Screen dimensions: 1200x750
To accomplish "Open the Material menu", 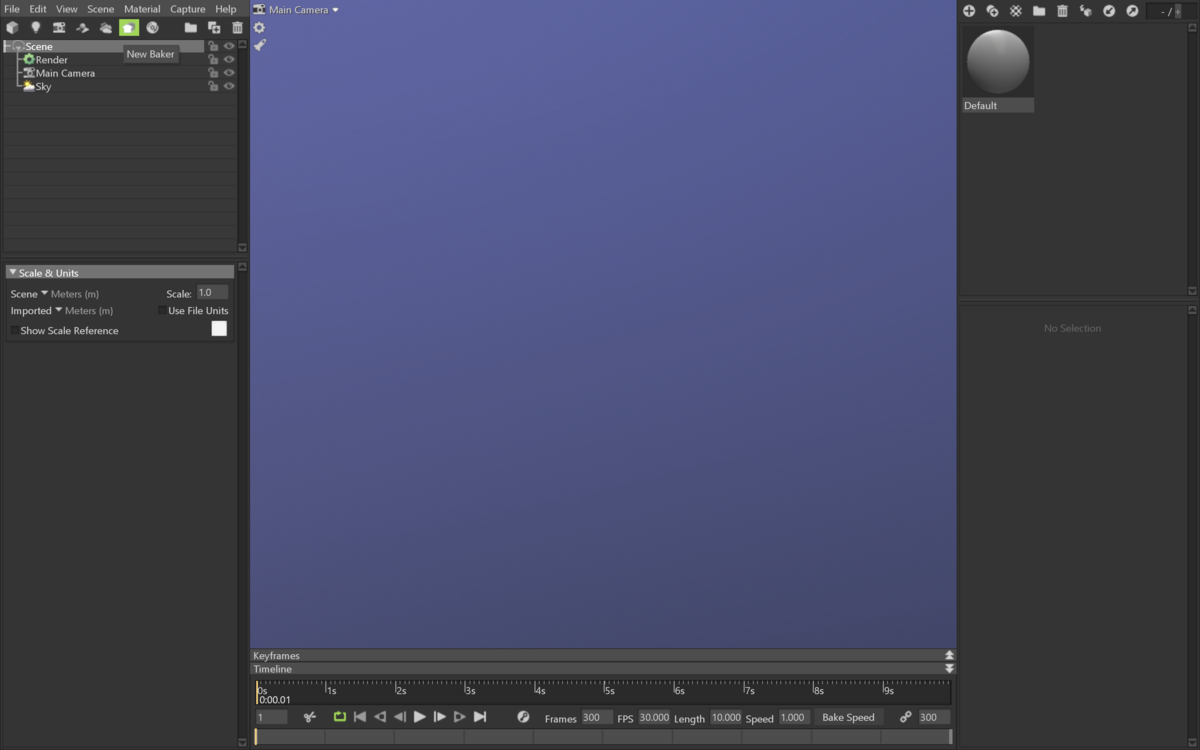I will 142,8.
